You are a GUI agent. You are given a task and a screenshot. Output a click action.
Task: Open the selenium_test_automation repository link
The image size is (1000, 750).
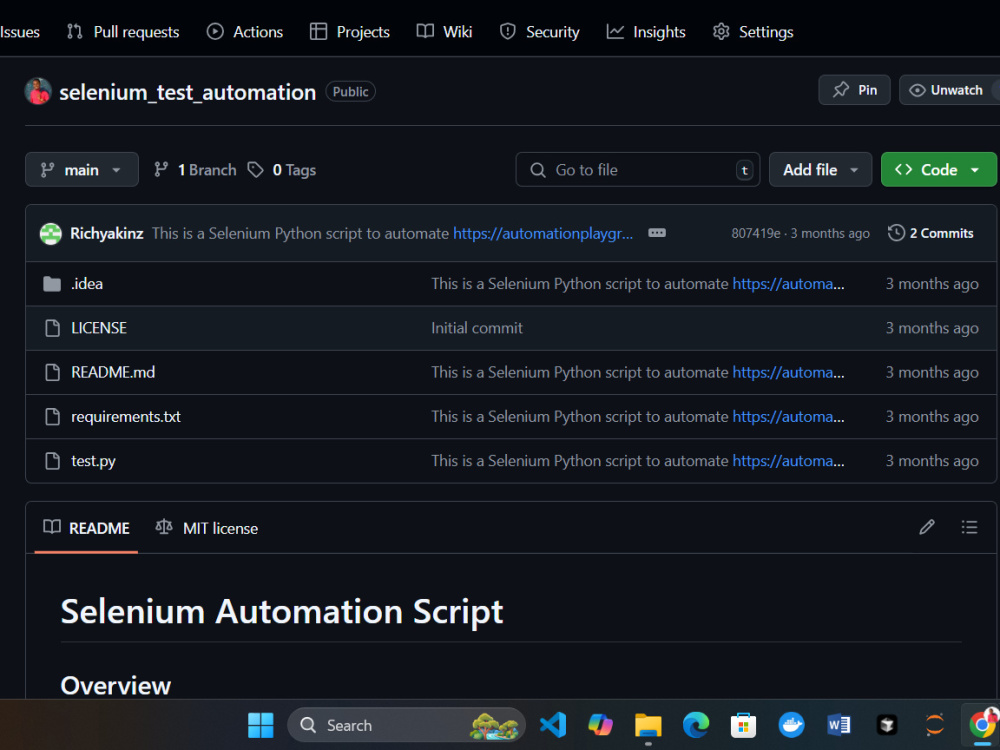tap(188, 92)
